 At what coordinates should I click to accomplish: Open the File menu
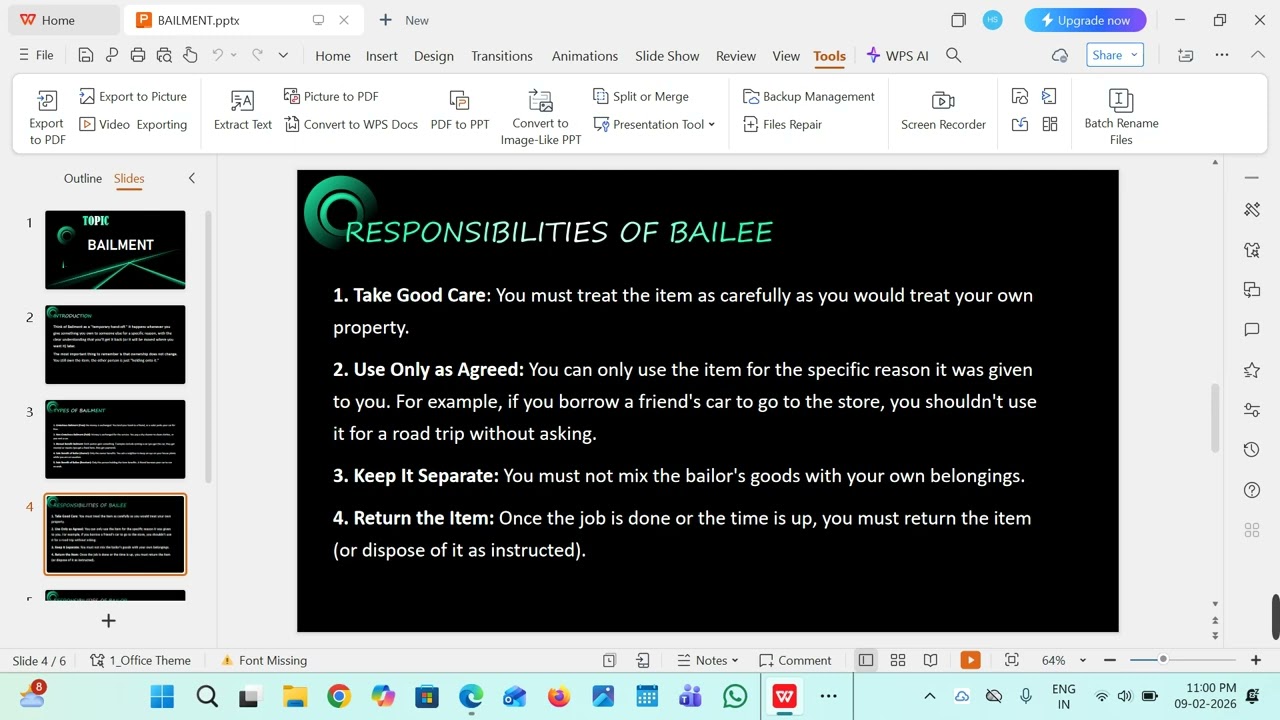tap(36, 55)
